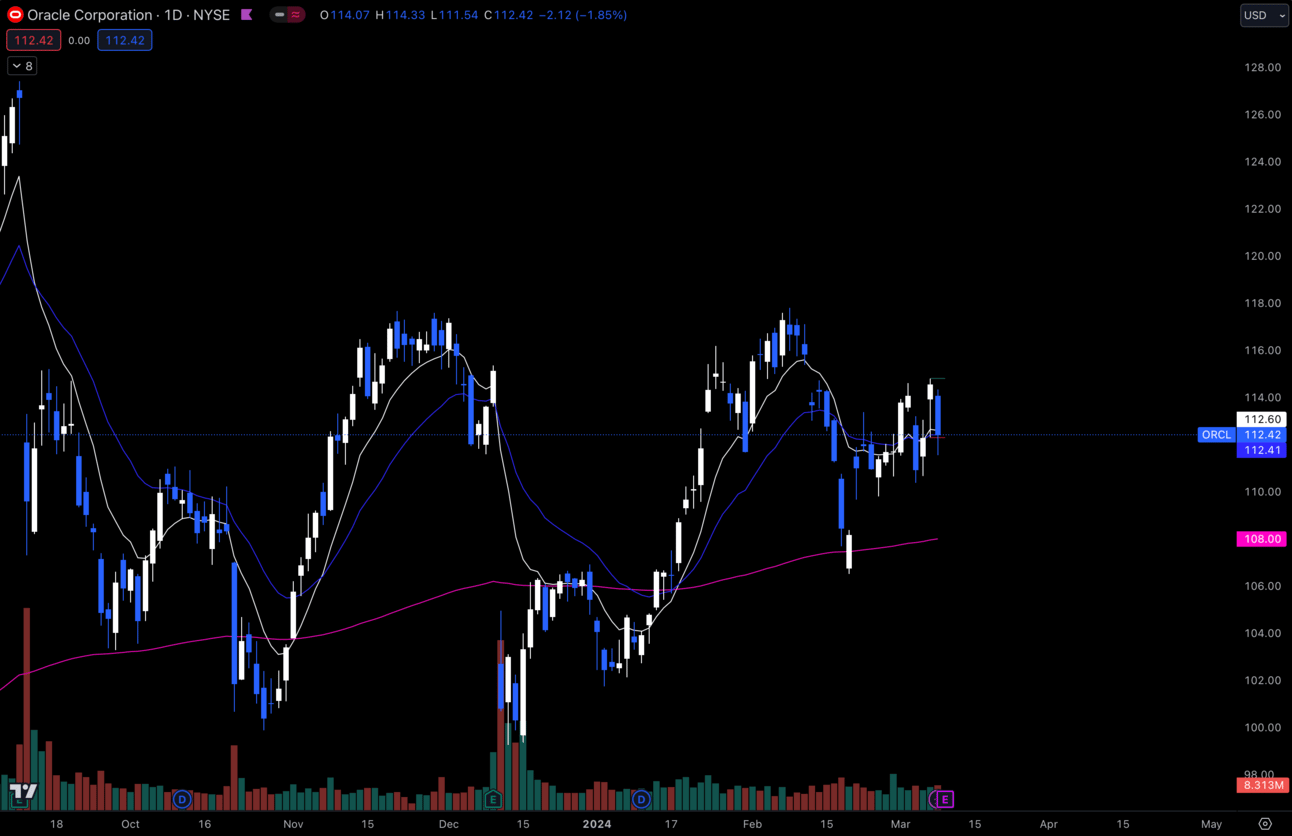Click 102.00 on the price axis
Viewport: 1292px width, 836px height.
click(1261, 680)
